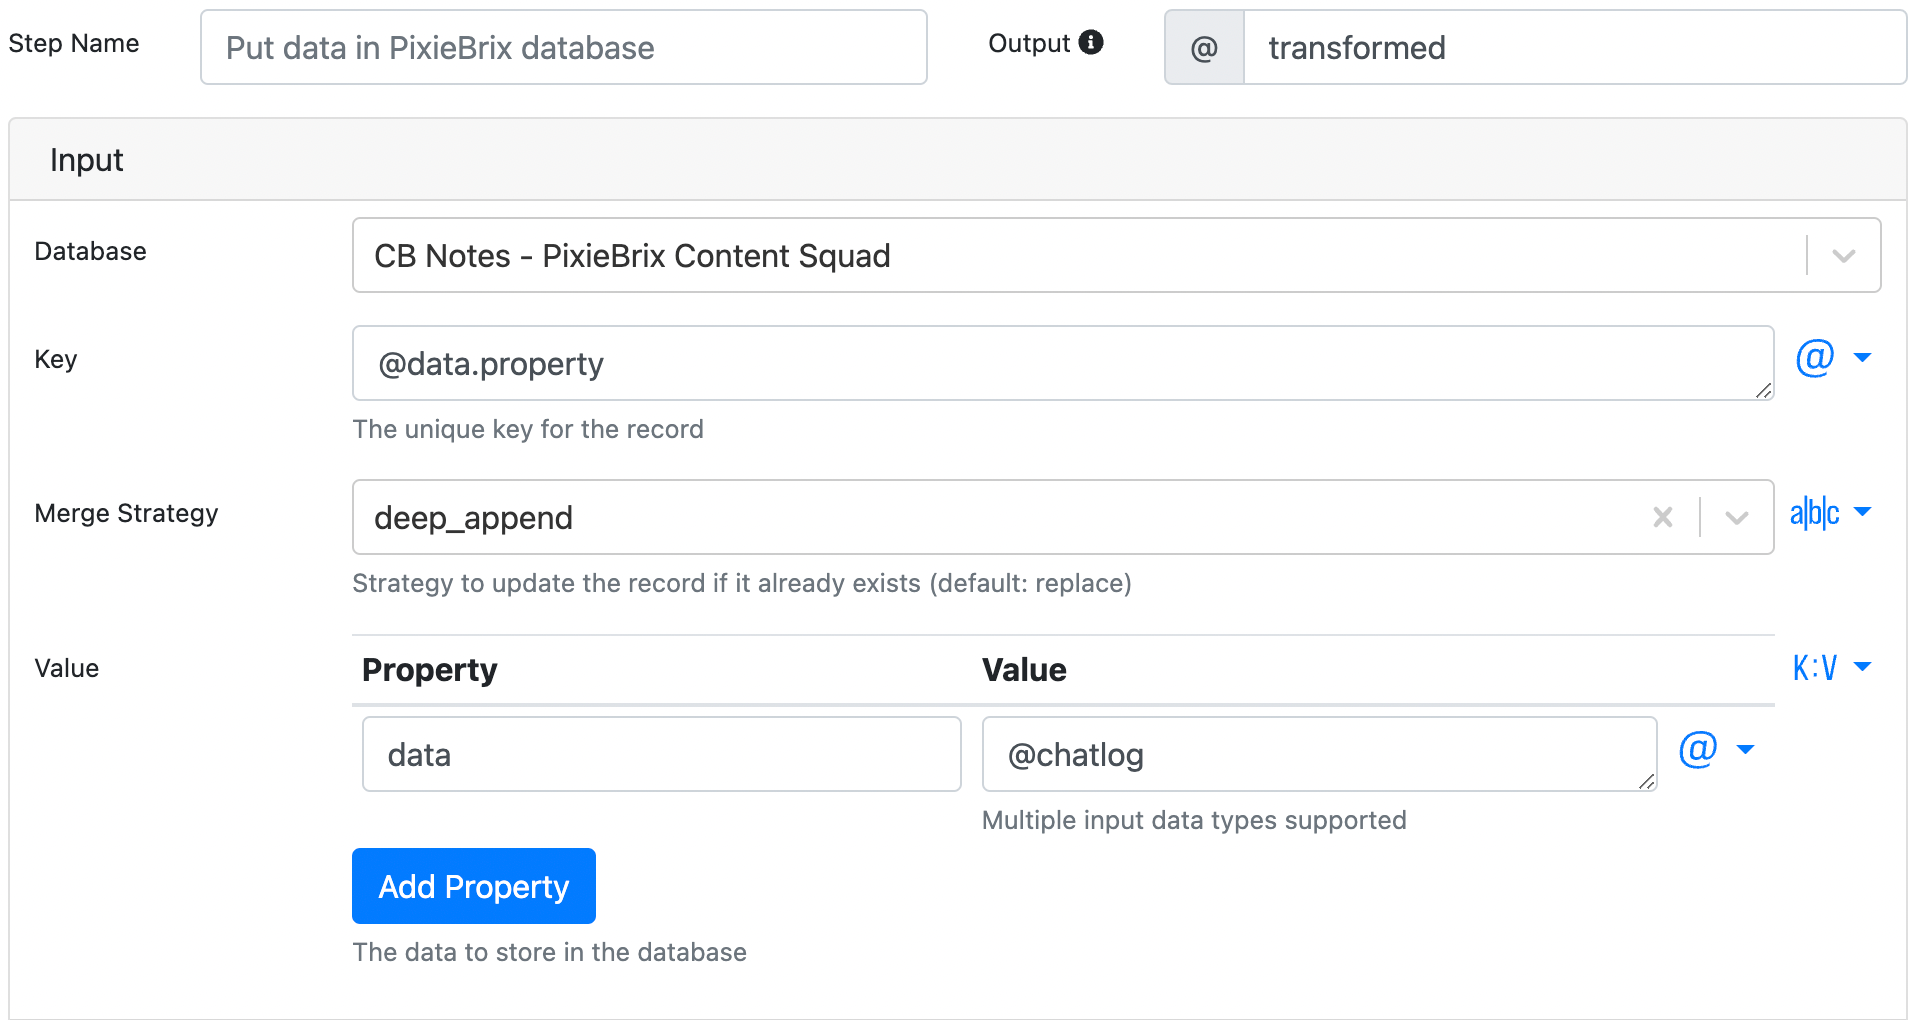Click the value field containing @chatlog
Screen dimensions: 1908x1020
point(1319,754)
